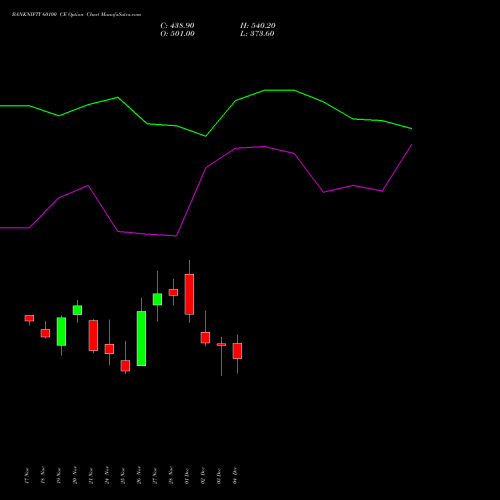Viewport: 500px width, 500px height.
Task: Click the purple indicator line's right endpoint
Action: point(412,145)
